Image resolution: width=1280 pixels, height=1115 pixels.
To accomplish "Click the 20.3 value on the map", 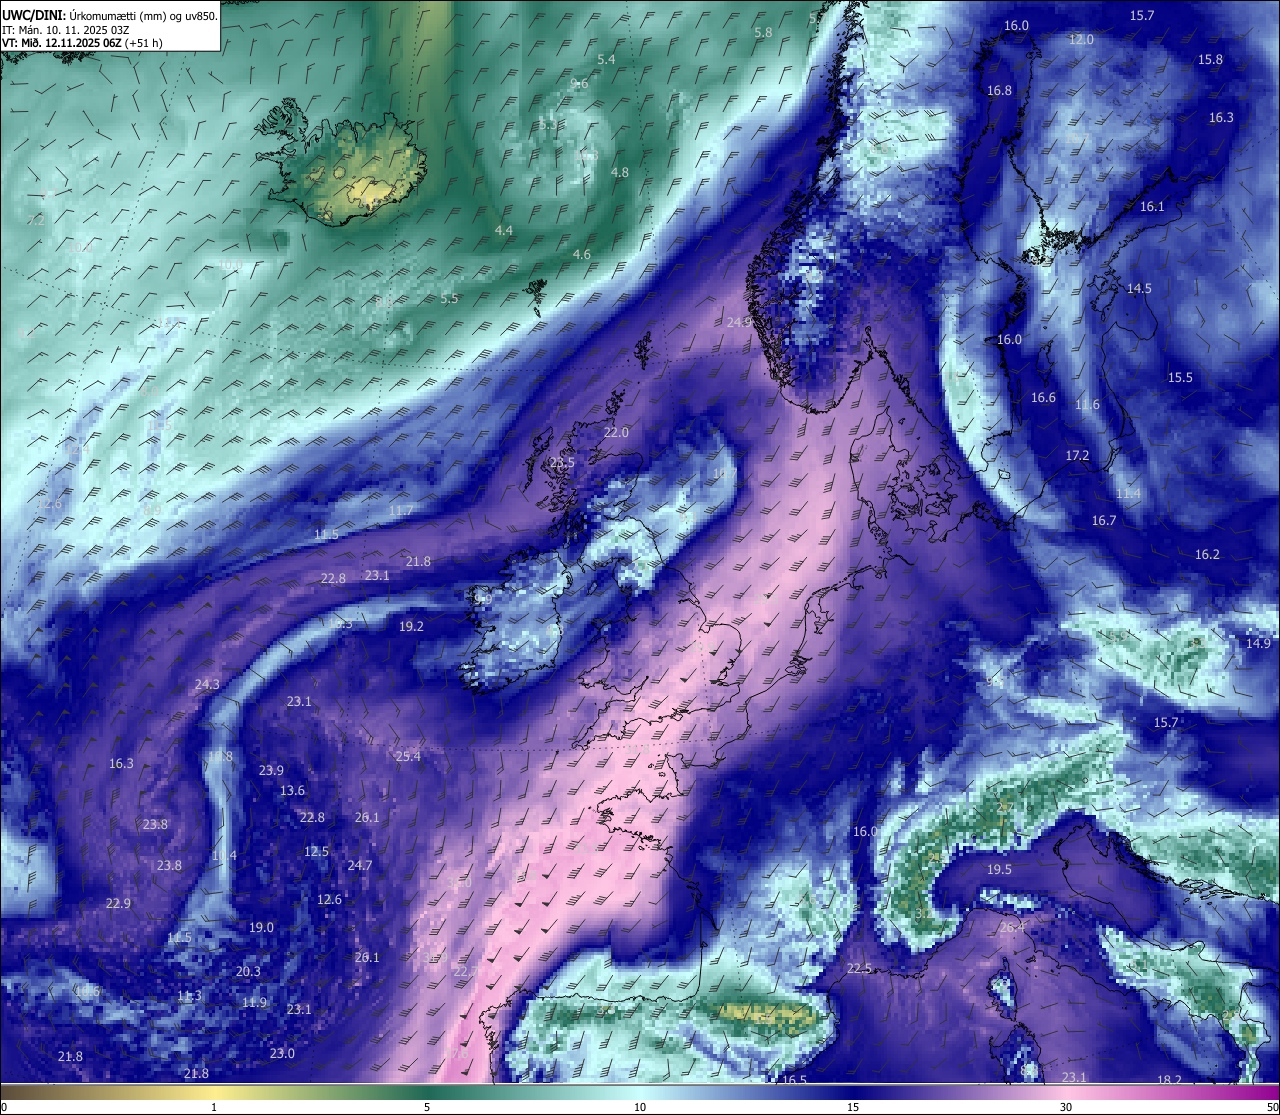I will pos(248,971).
